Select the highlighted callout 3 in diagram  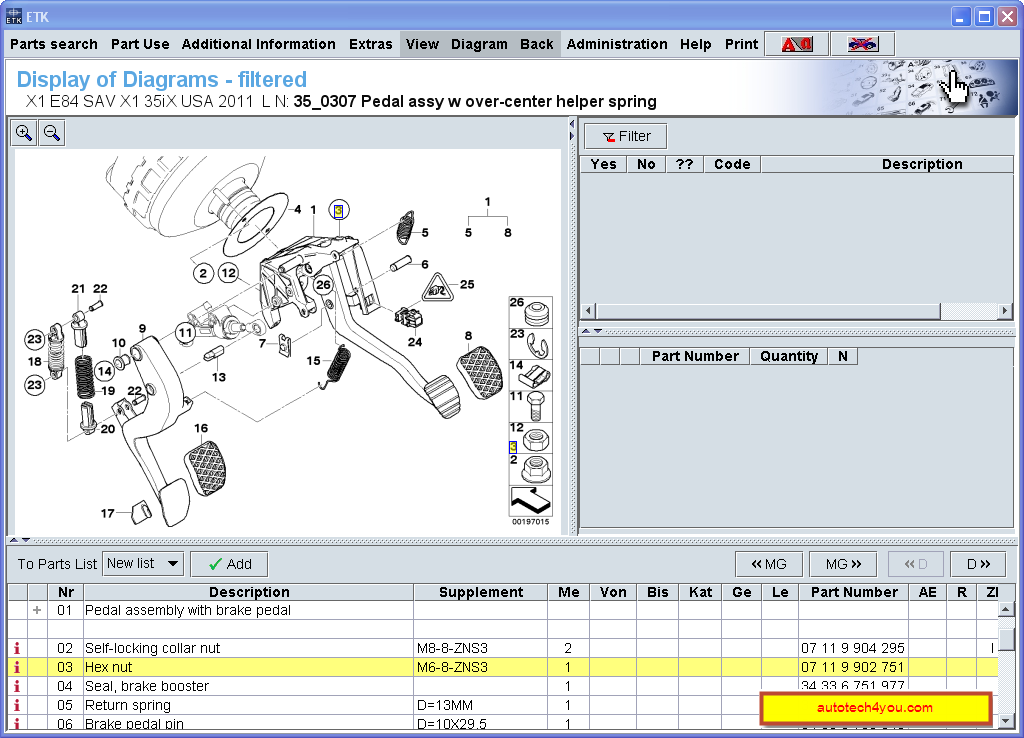coord(338,210)
